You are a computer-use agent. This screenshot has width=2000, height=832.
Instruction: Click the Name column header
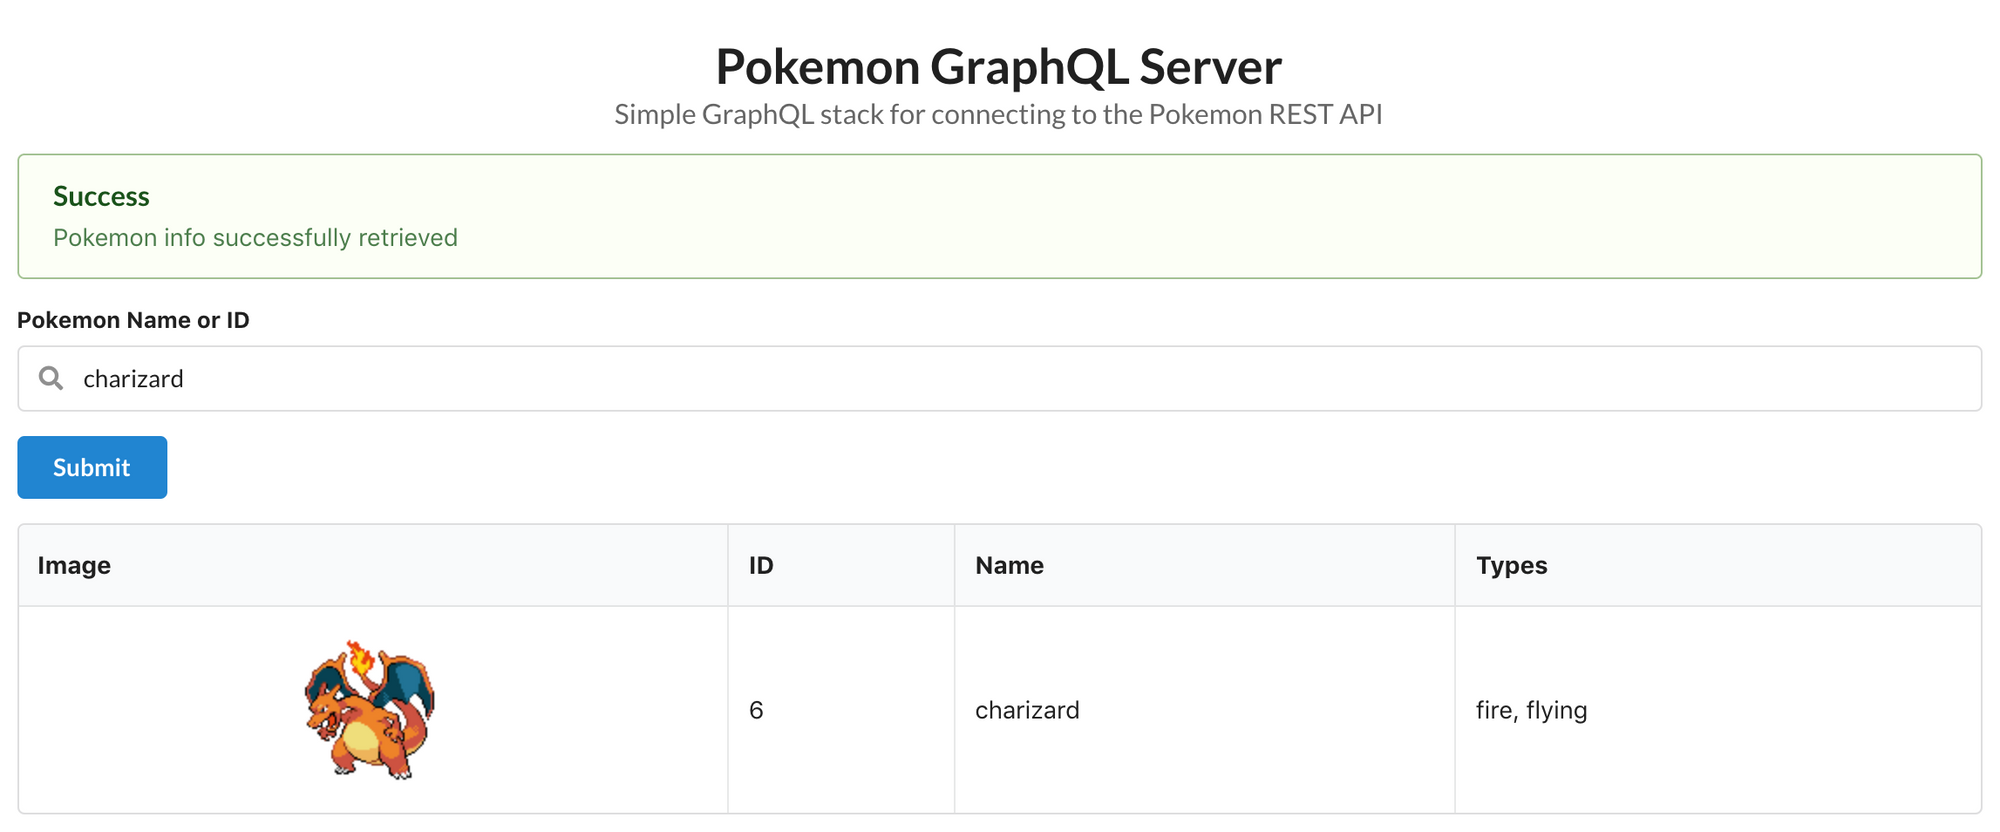[1205, 565]
